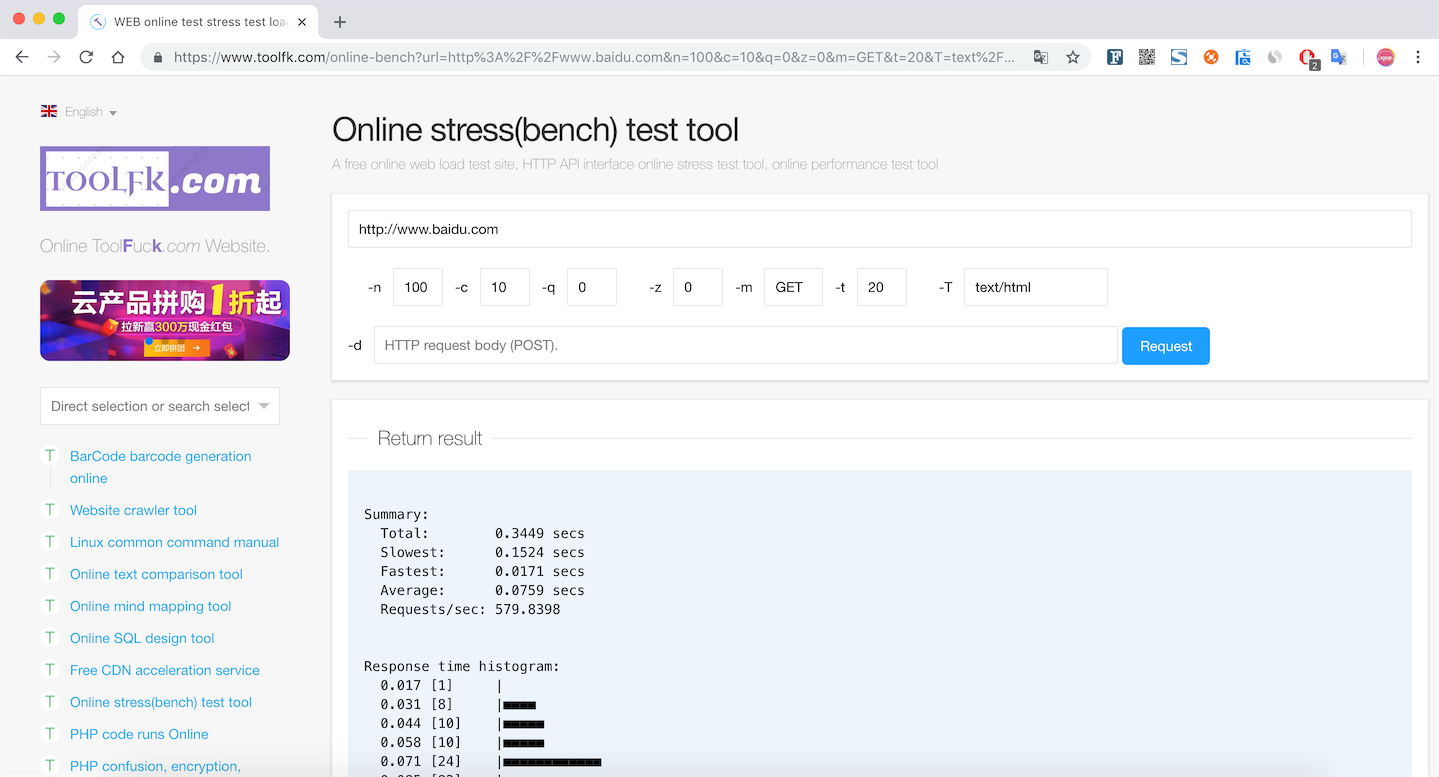Viewport: 1439px width, 777px height.
Task: Click the T icon beside Website crawler tool
Action: click(x=49, y=510)
